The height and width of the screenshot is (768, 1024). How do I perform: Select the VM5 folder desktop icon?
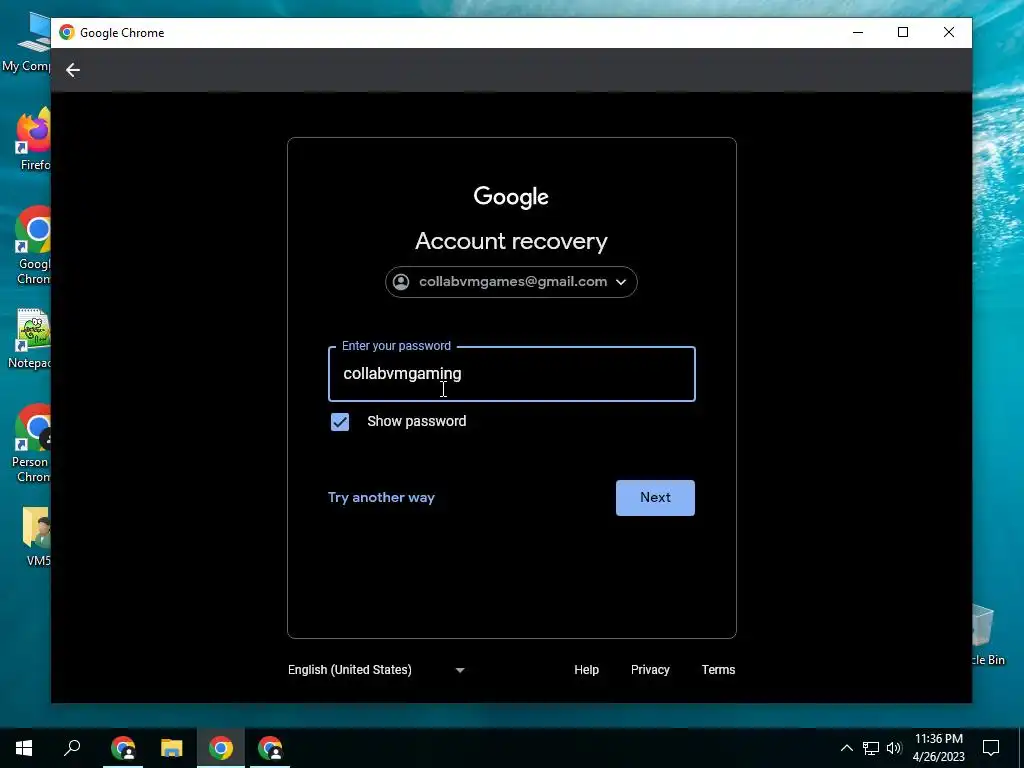point(37,537)
